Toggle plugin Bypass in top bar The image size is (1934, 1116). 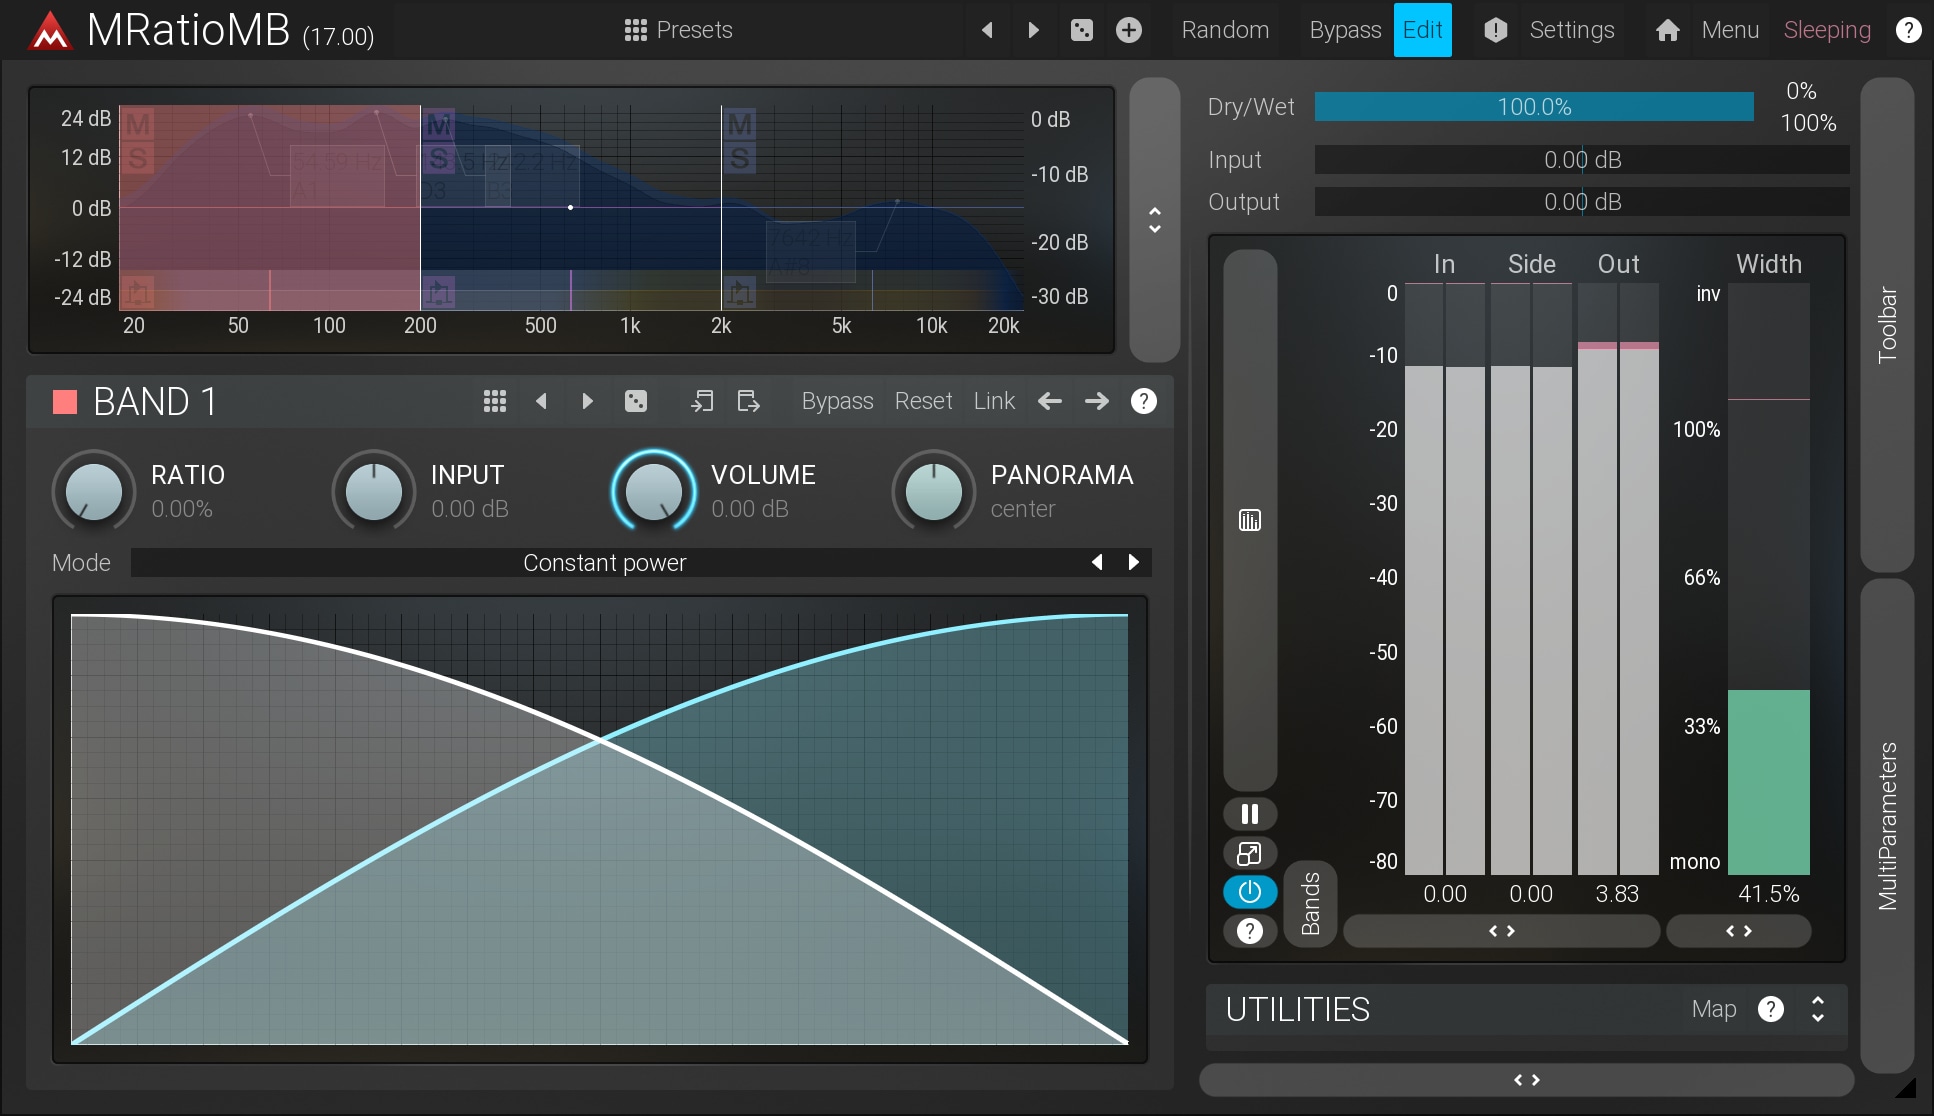[x=1344, y=30]
